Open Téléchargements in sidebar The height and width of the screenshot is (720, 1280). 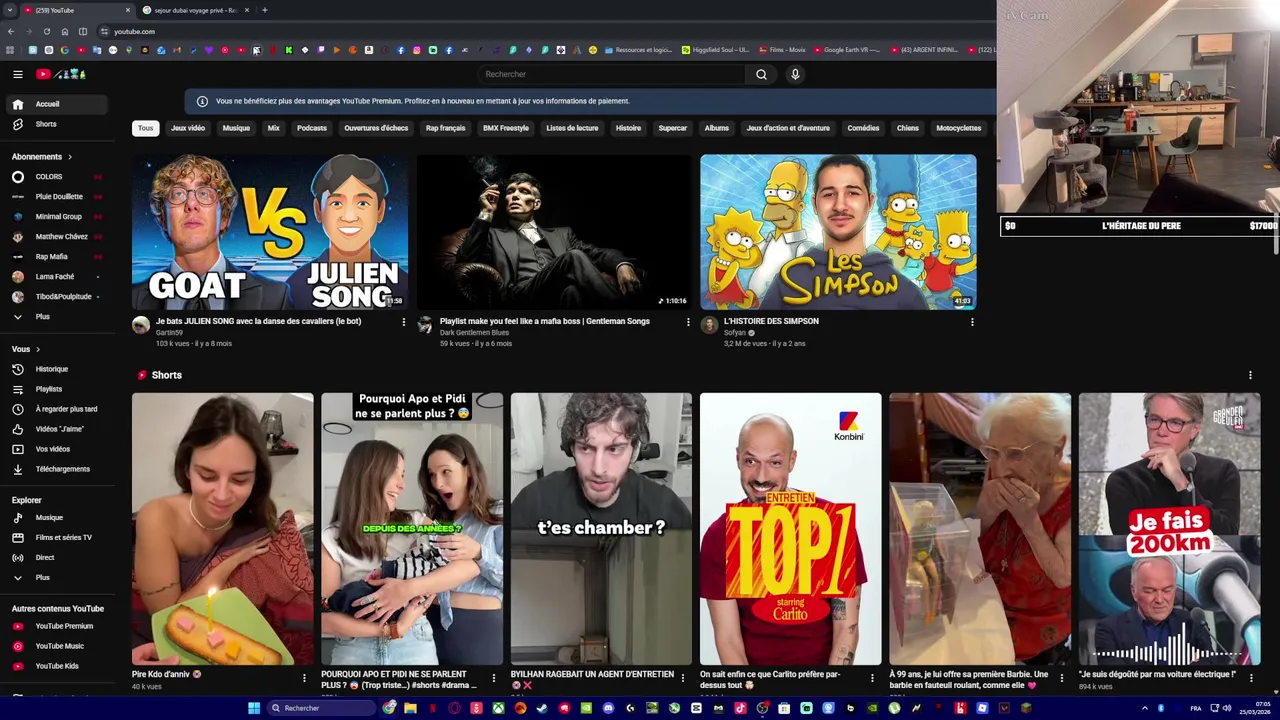(57, 469)
